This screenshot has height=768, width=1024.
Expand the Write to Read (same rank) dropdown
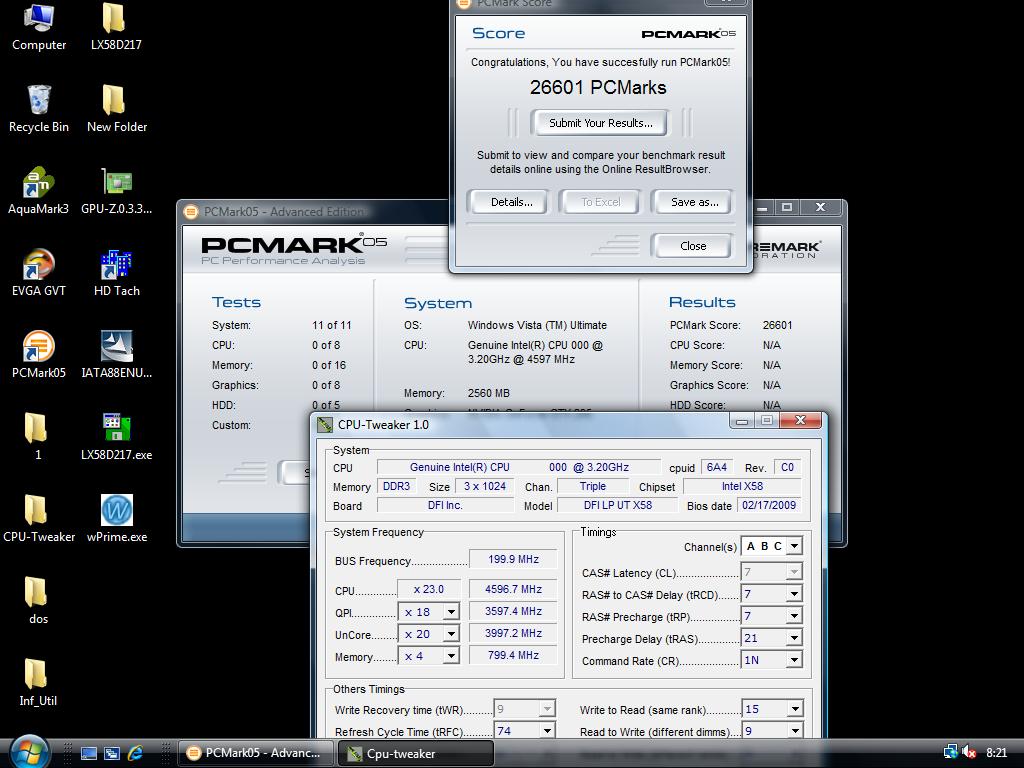pos(795,709)
